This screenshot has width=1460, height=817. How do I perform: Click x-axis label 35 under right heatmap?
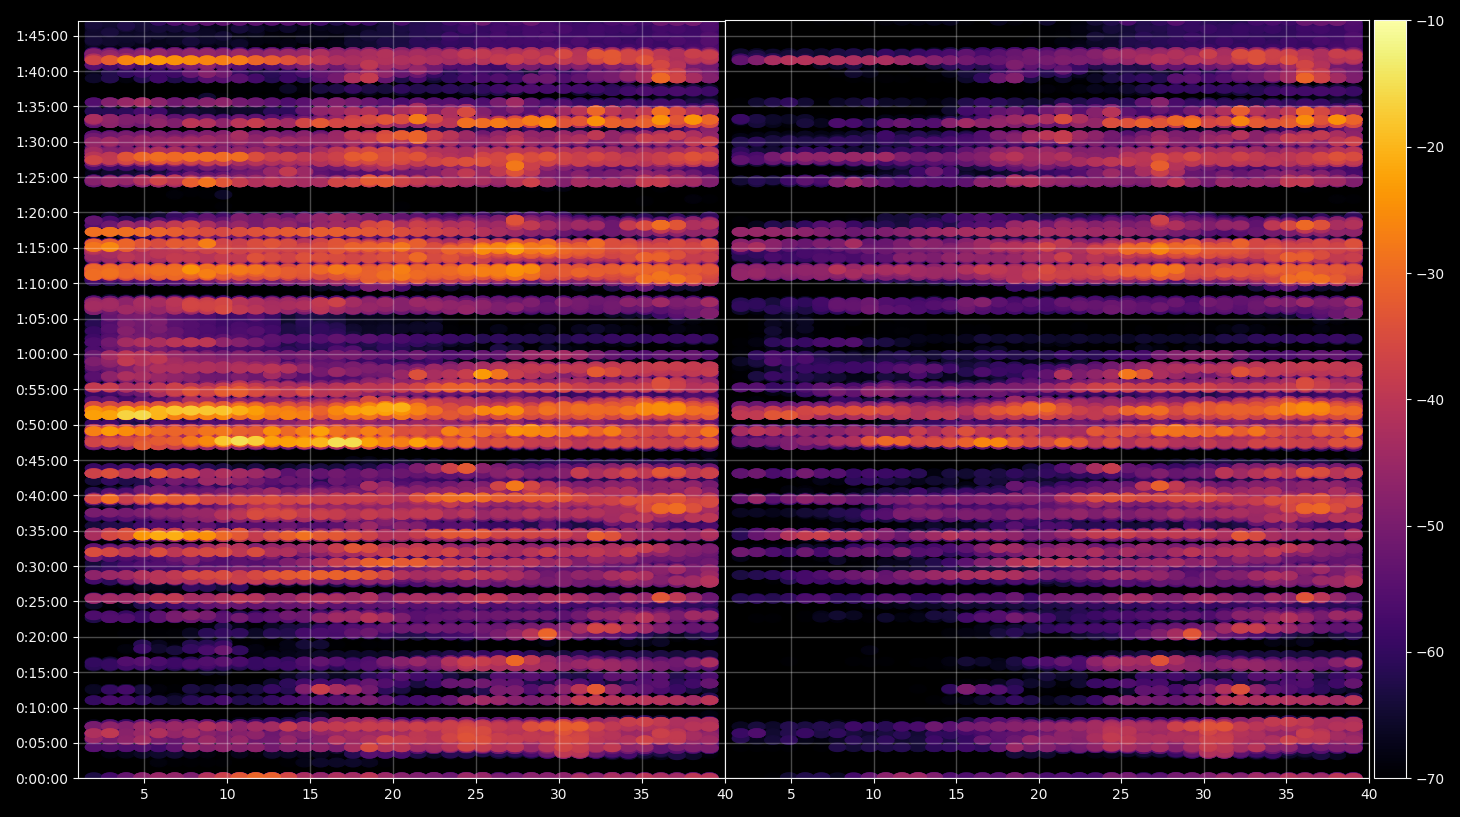click(x=1286, y=795)
